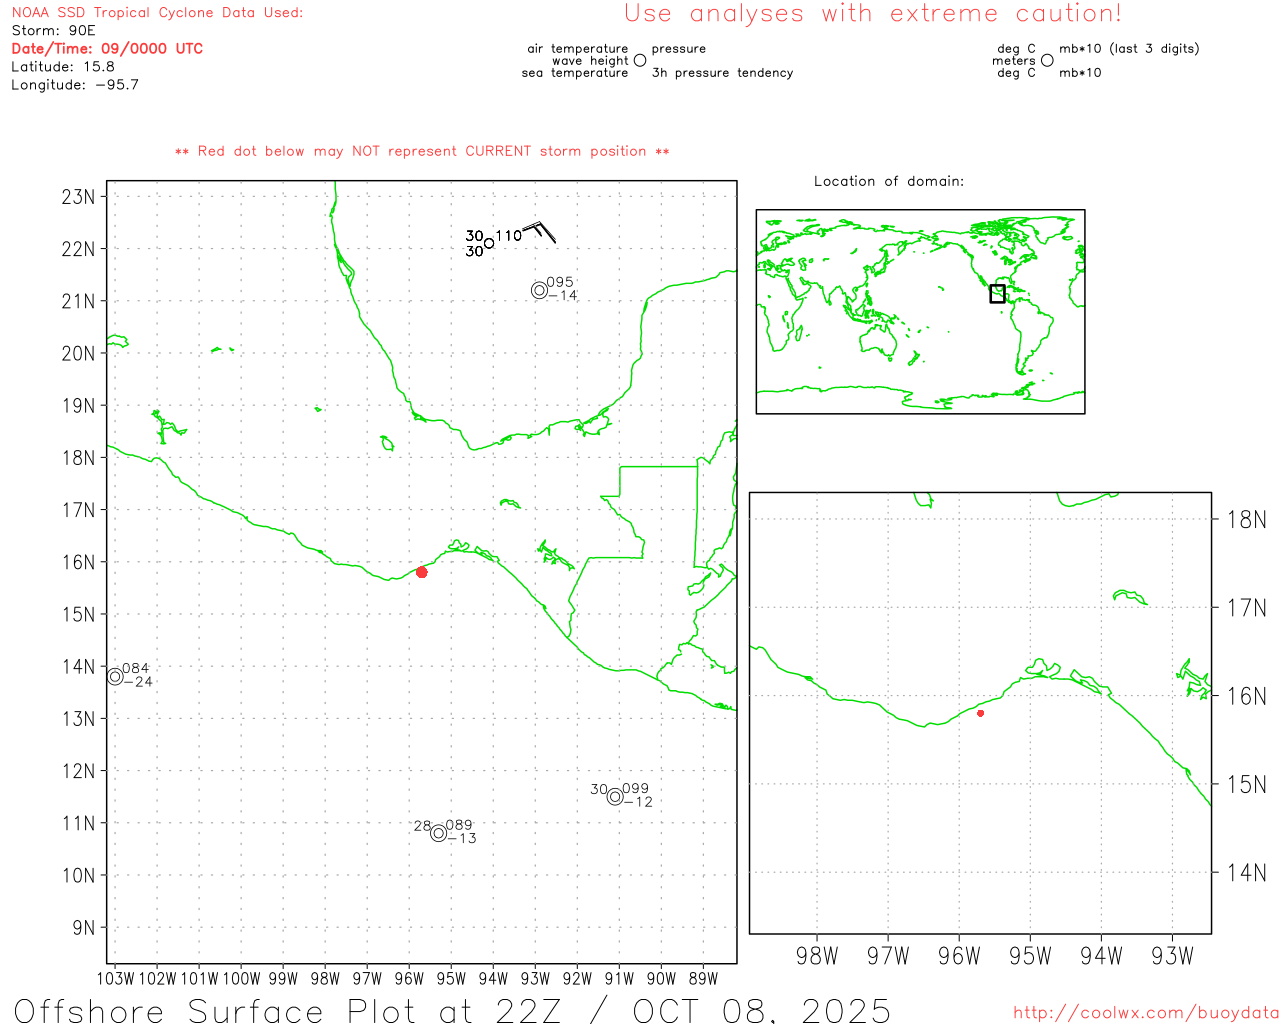Select the buoy marker with pressure 099
The width and height of the screenshot is (1280, 1024).
pos(615,796)
